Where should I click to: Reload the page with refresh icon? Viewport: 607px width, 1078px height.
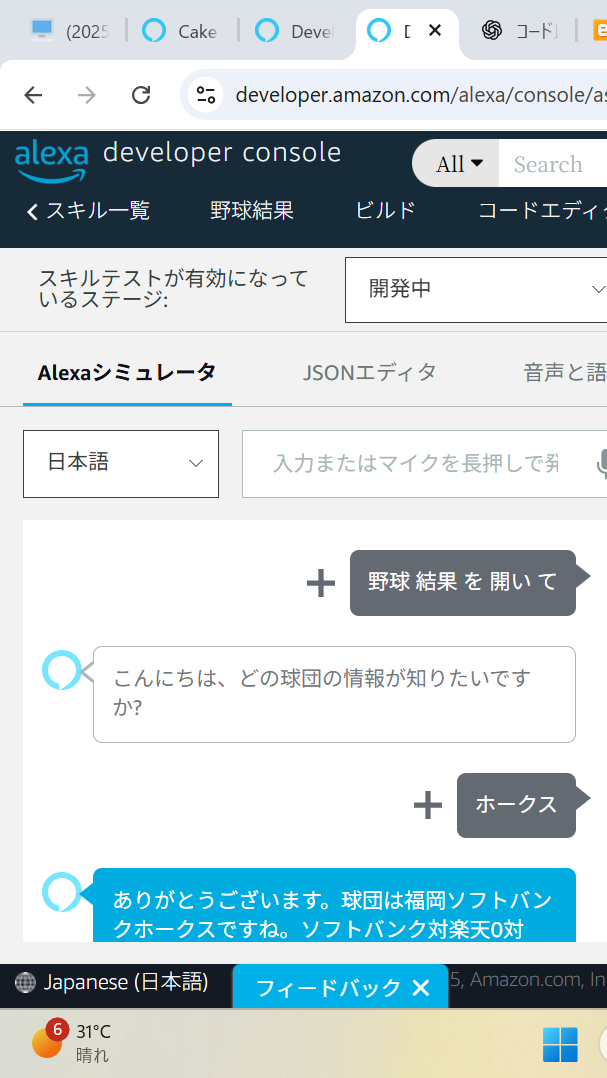pyautogui.click(x=141, y=95)
